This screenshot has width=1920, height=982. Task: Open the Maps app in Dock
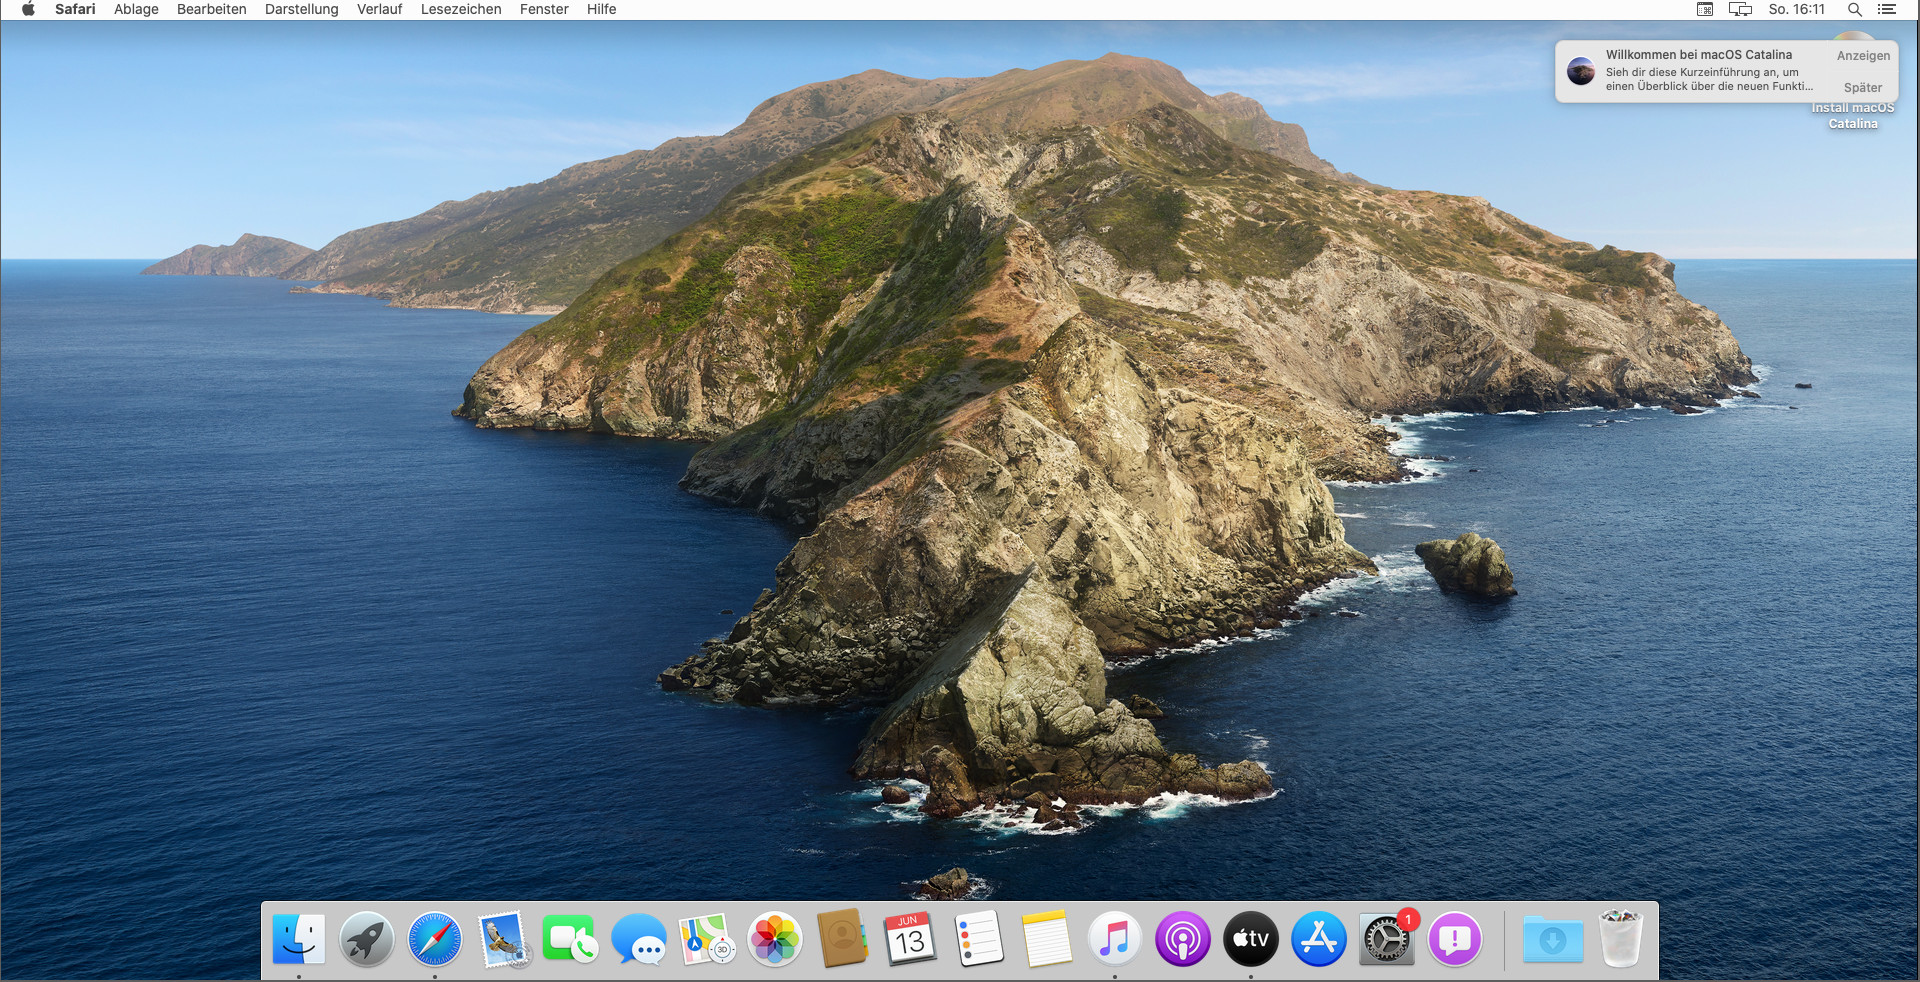[x=707, y=940]
